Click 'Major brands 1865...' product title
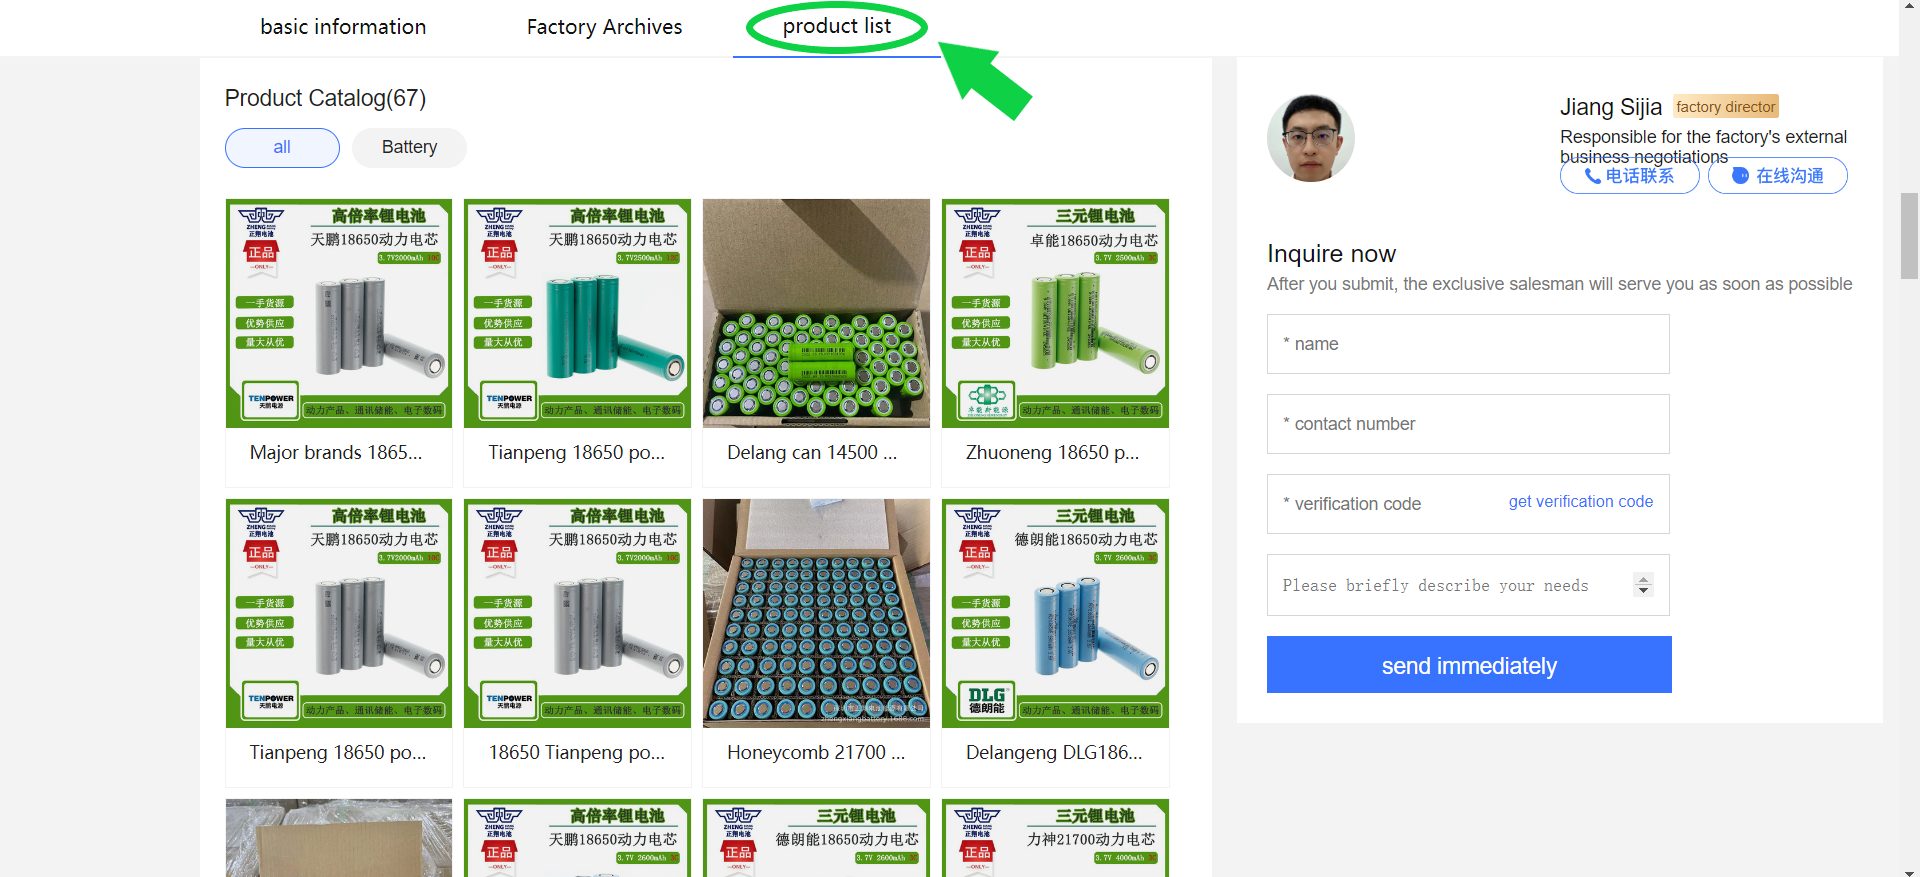Viewport: 1920px width, 877px height. click(336, 452)
